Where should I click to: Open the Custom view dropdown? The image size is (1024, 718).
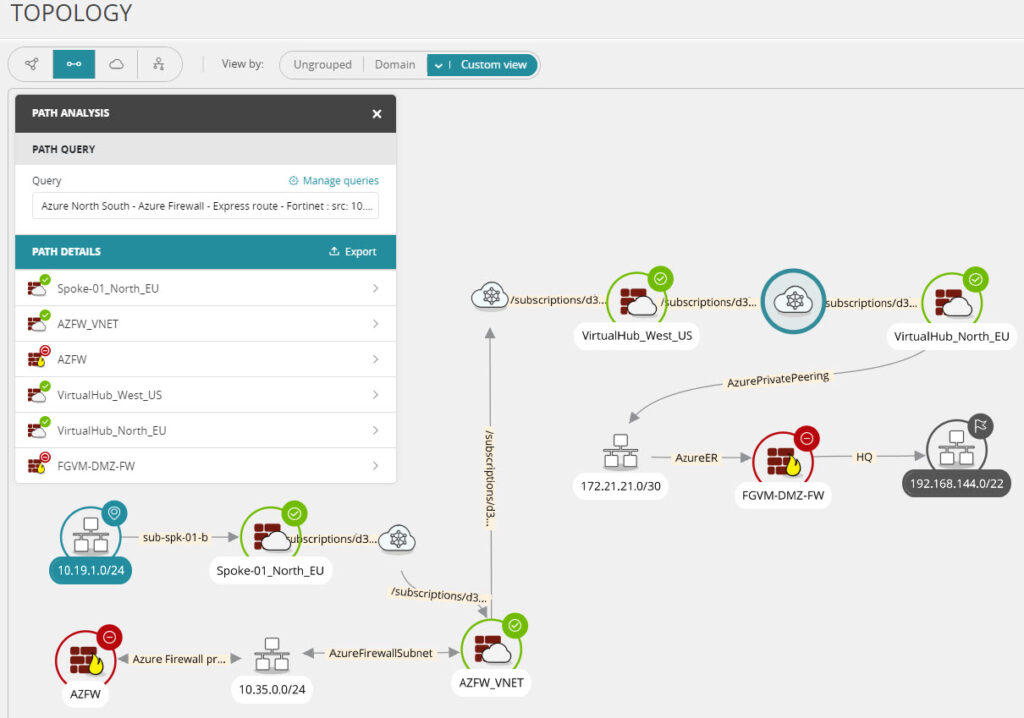483,65
